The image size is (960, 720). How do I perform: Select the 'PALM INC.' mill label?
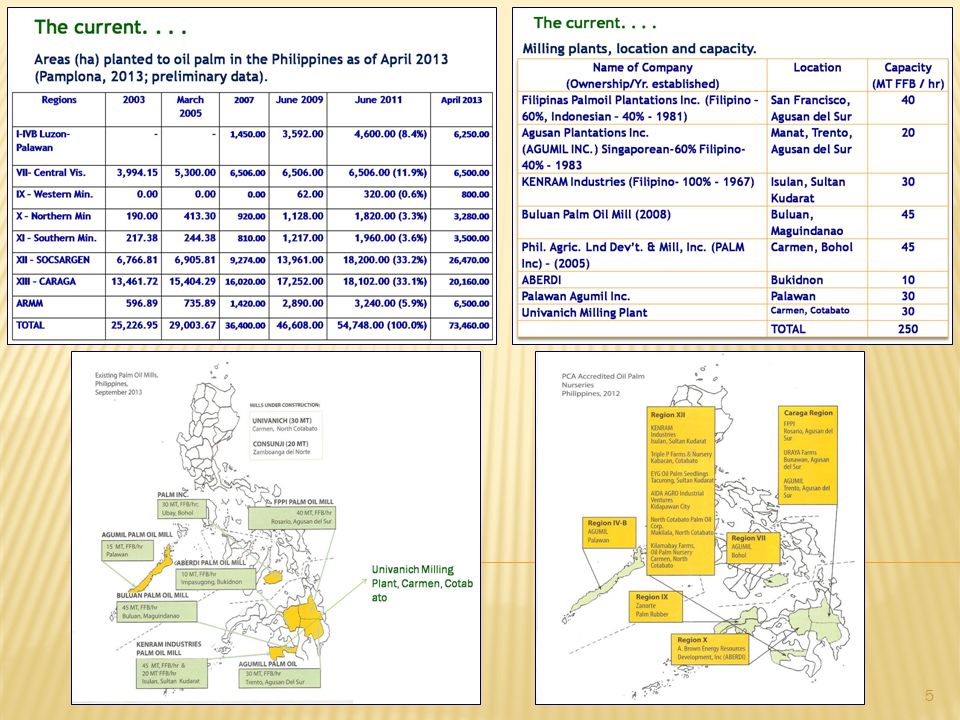[173, 494]
